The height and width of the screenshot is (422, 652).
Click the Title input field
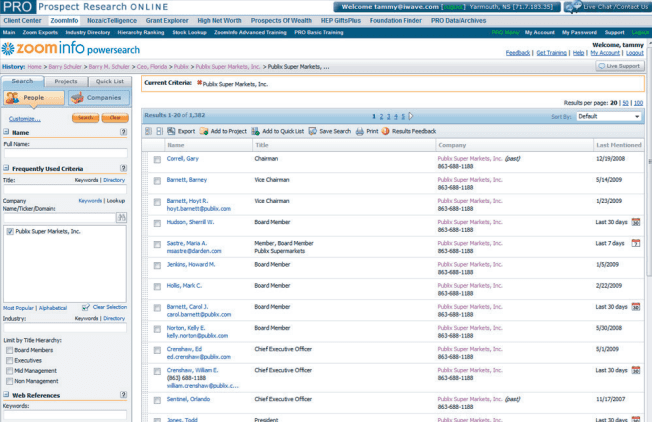point(65,189)
